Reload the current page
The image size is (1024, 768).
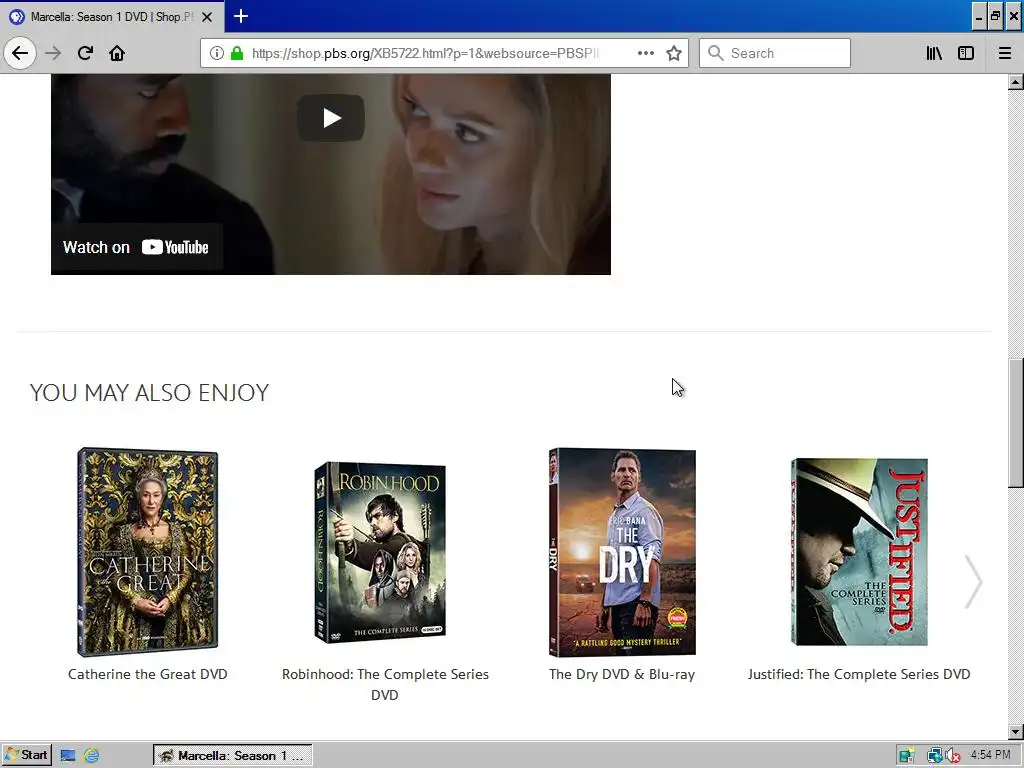85,53
